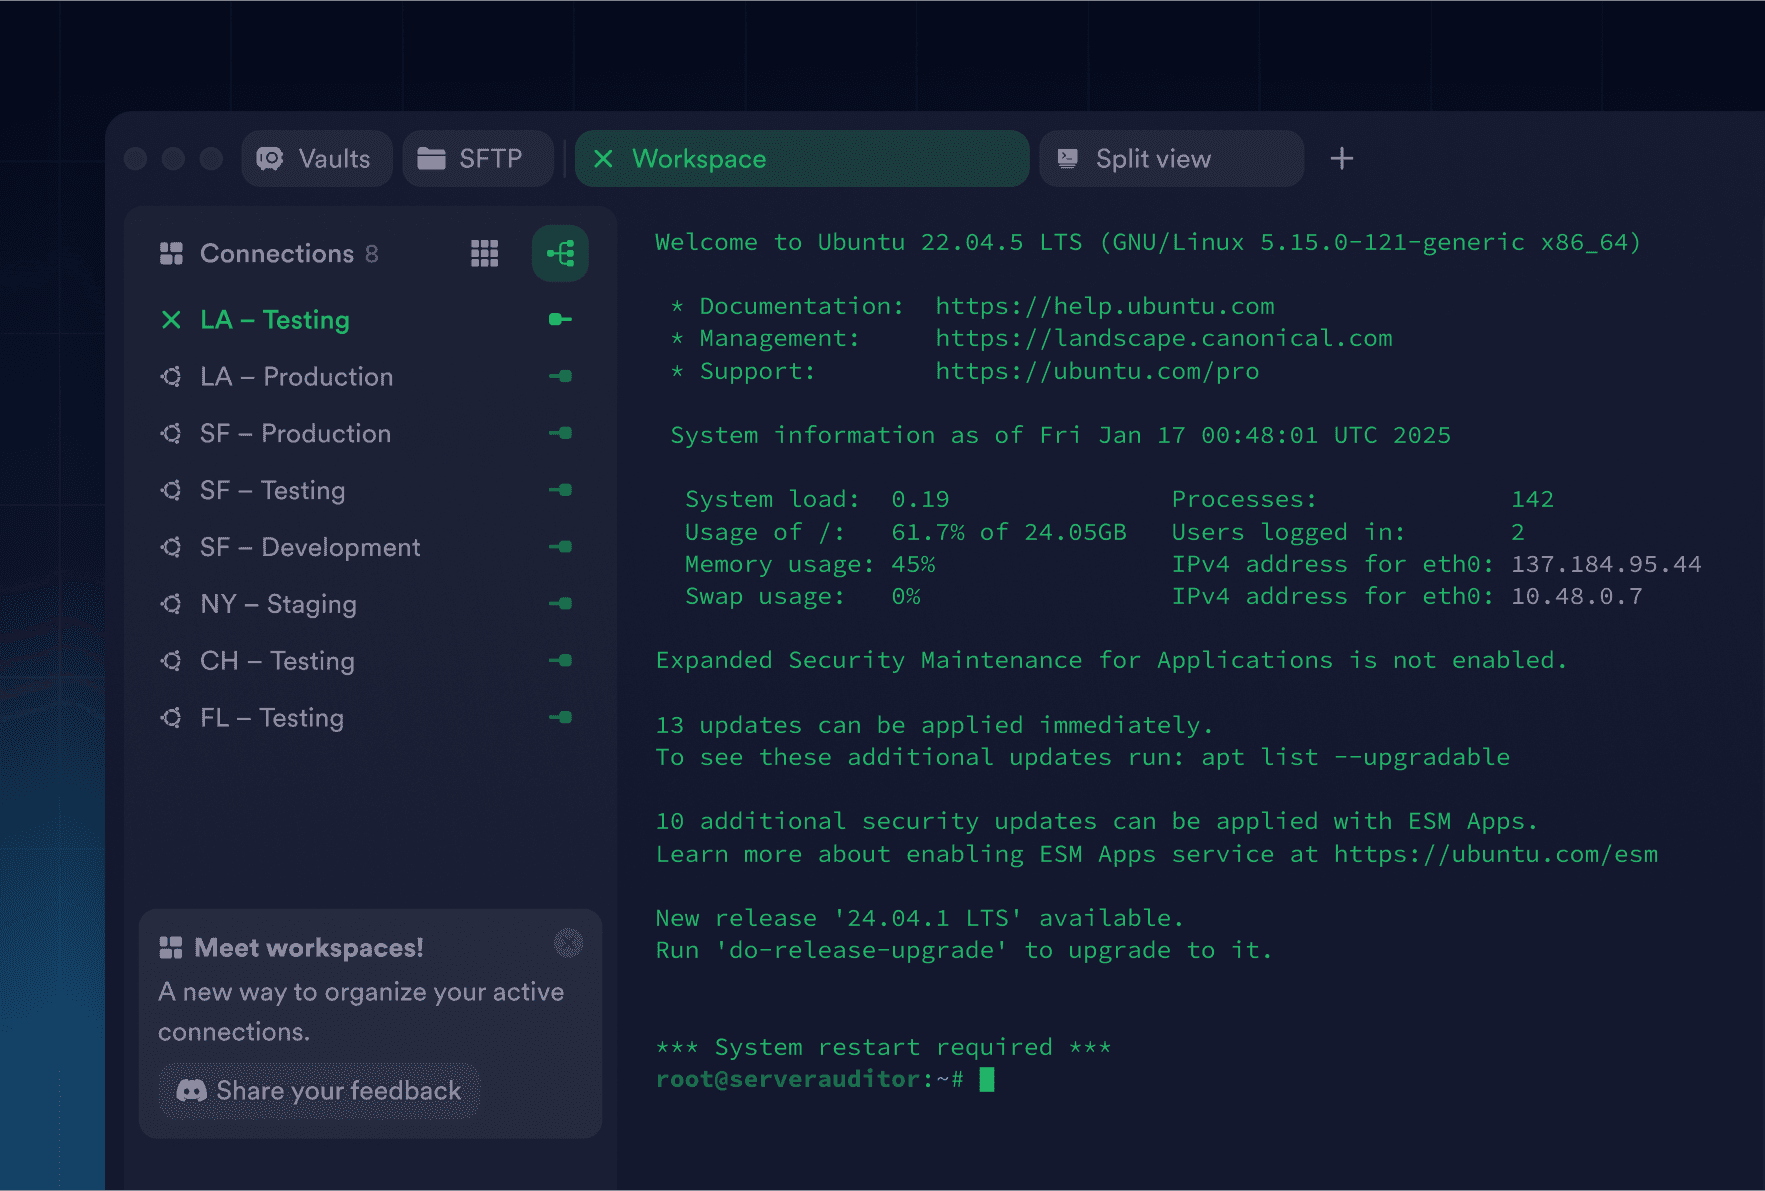This screenshot has width=1765, height=1191.
Task: Switch to the SFTP tab
Action: pos(478,159)
